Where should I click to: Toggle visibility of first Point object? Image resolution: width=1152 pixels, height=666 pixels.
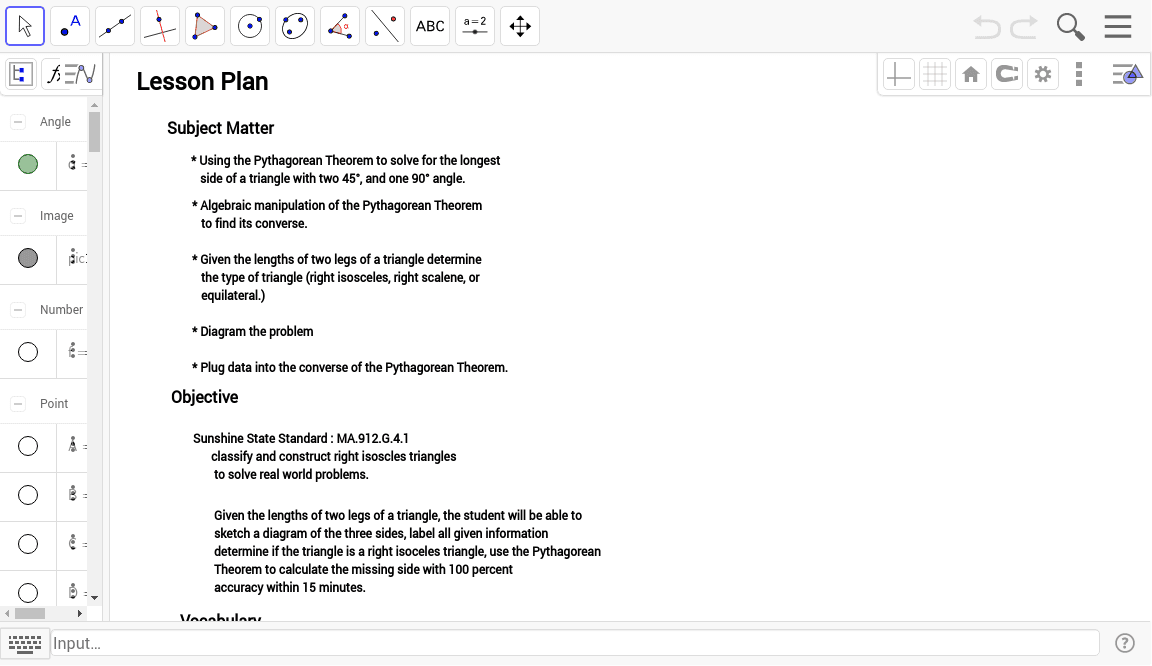28,446
